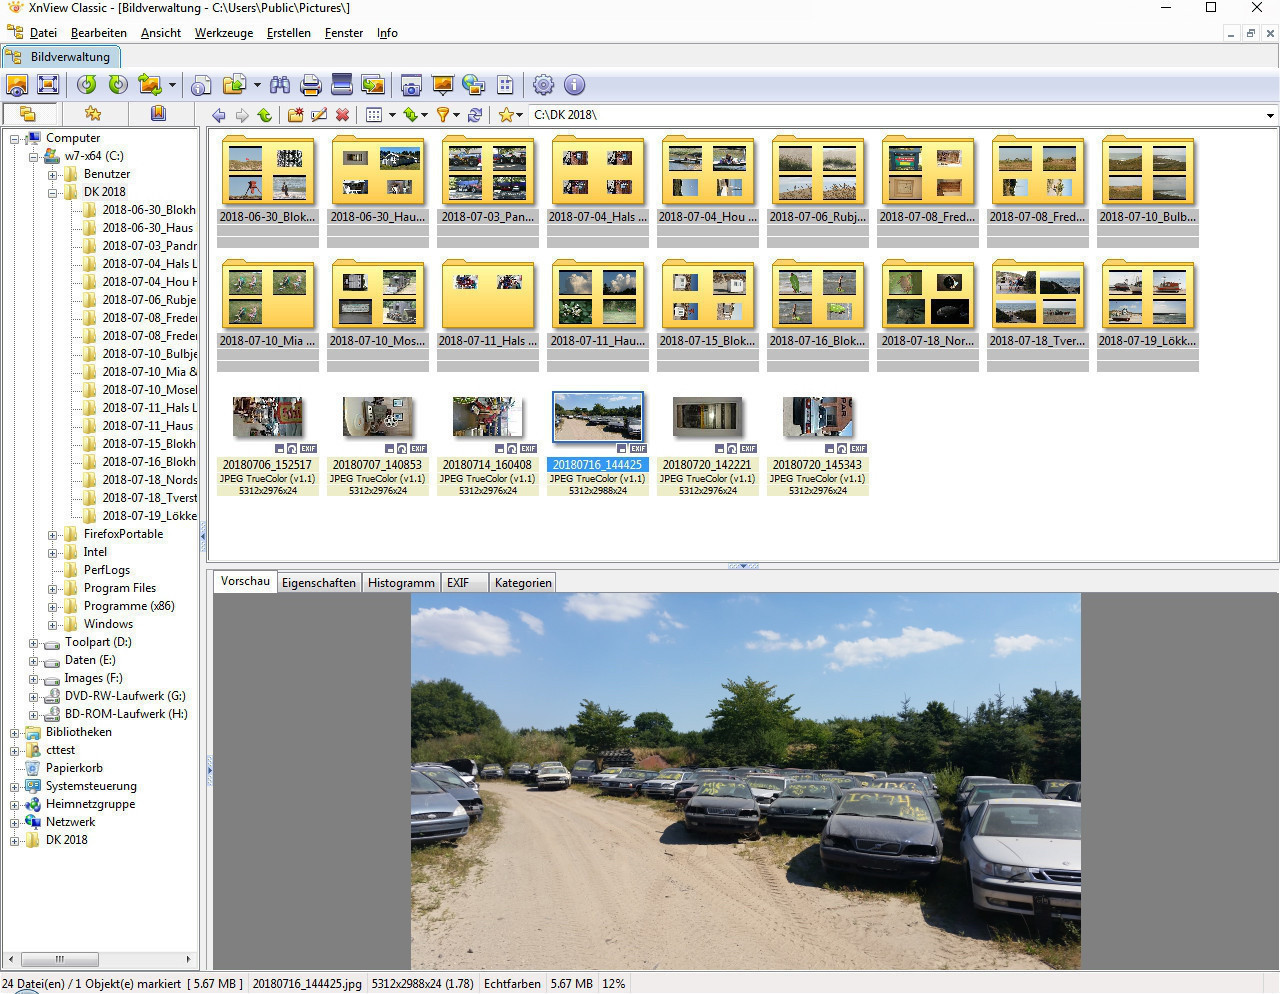
Task: Click the left panel horizontal scrollbar
Action: tap(60, 959)
